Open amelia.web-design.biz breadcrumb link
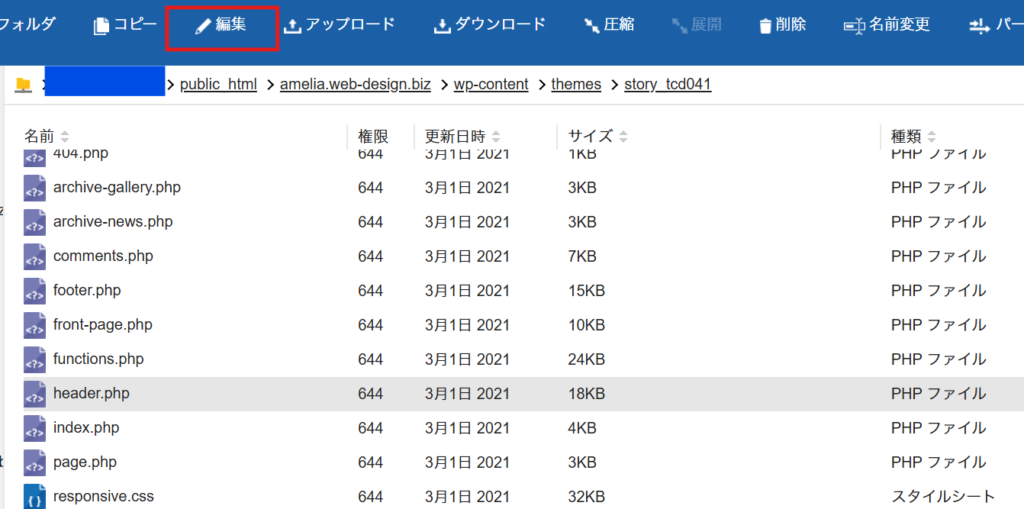The width and height of the screenshot is (1024, 509). click(x=355, y=84)
